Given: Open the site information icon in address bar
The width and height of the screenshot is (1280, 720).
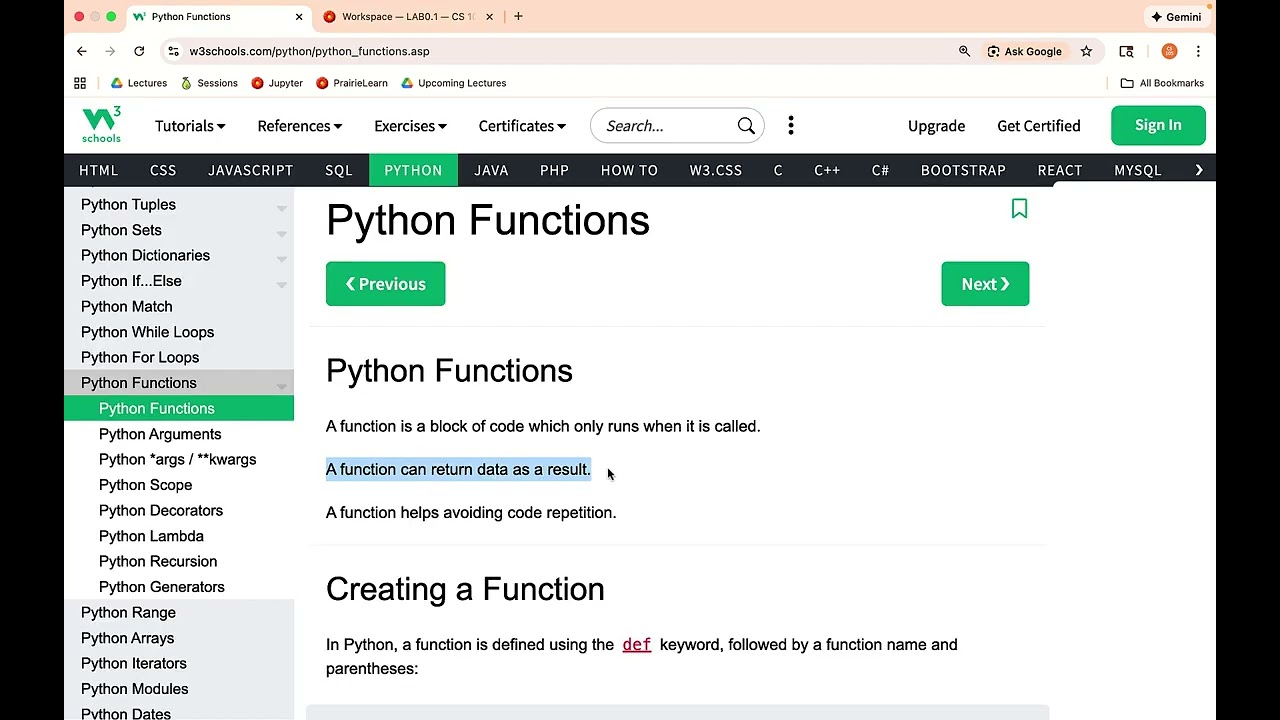Looking at the screenshot, I should 174,51.
